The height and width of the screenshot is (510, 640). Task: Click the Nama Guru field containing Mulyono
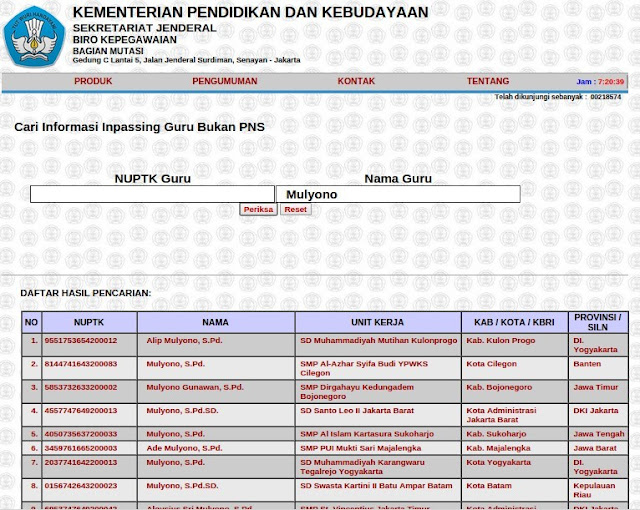(398, 194)
